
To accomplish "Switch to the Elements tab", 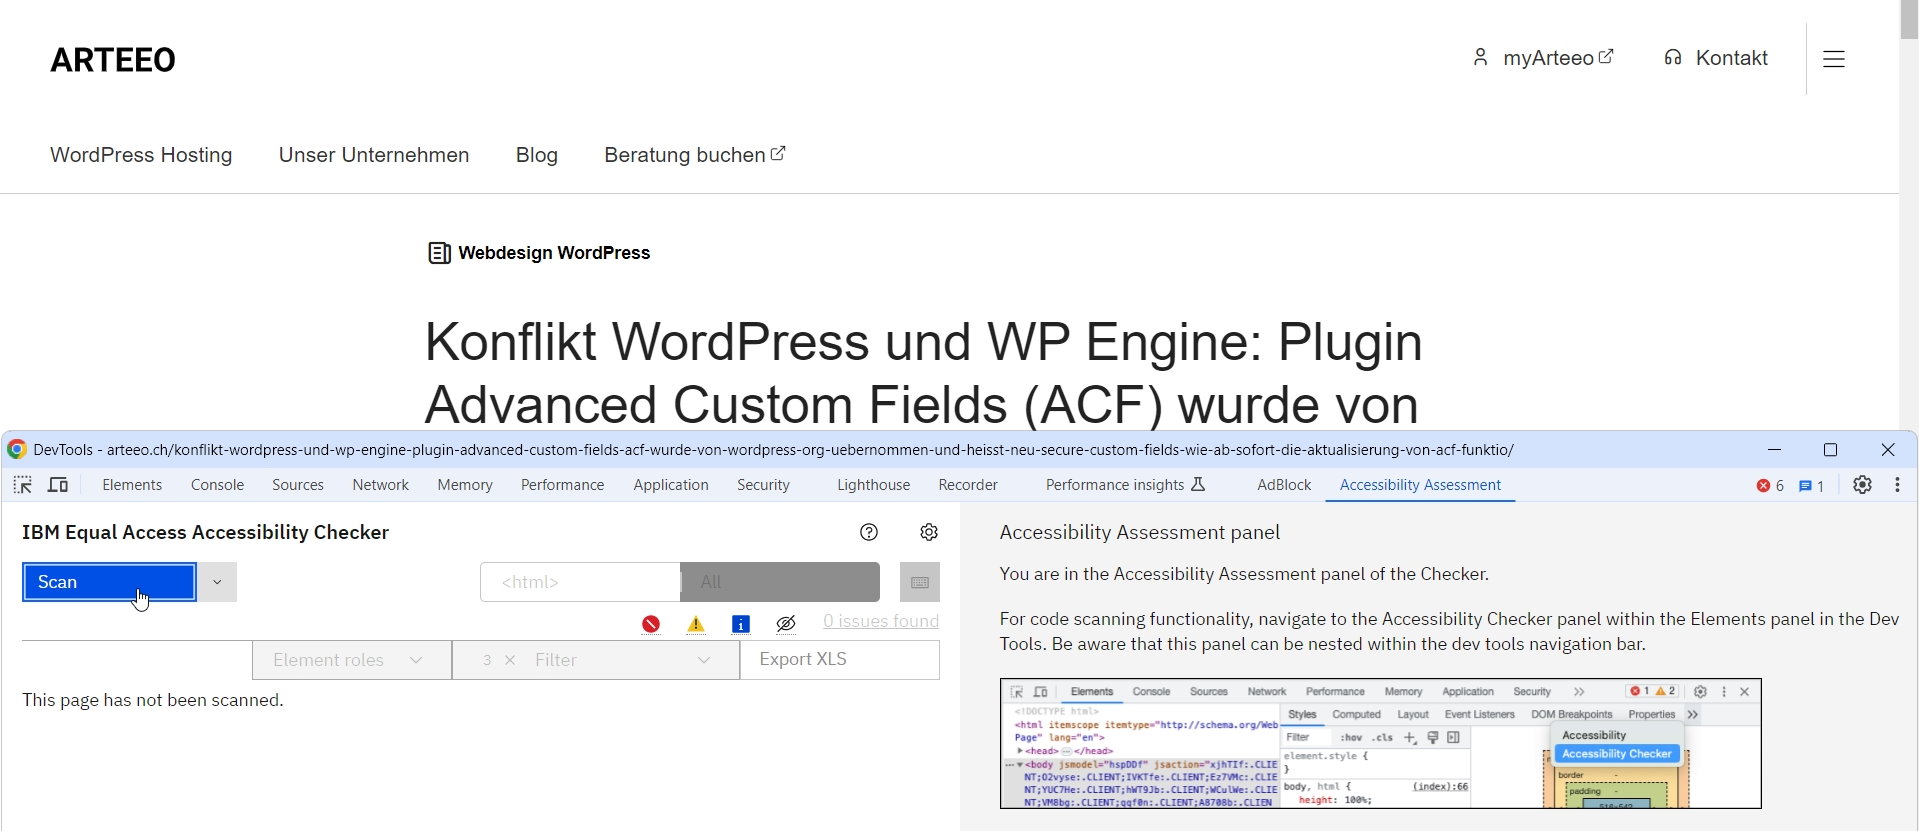I will pyautogui.click(x=132, y=485).
